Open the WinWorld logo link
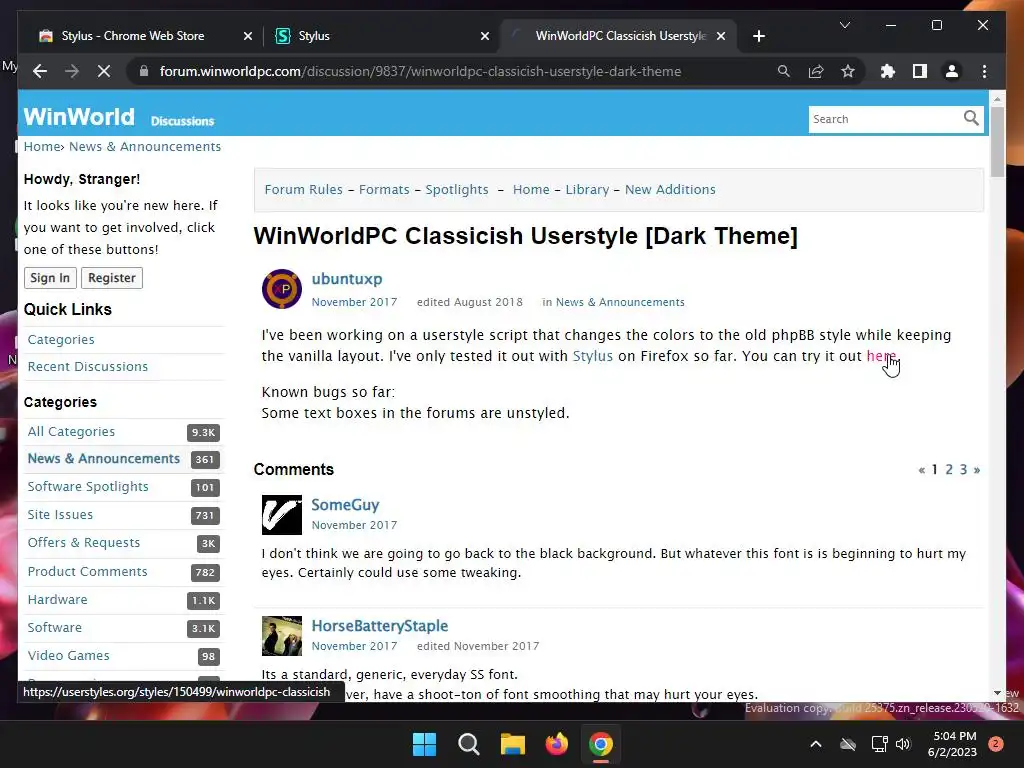Image resolution: width=1024 pixels, height=768 pixels. [x=79, y=117]
